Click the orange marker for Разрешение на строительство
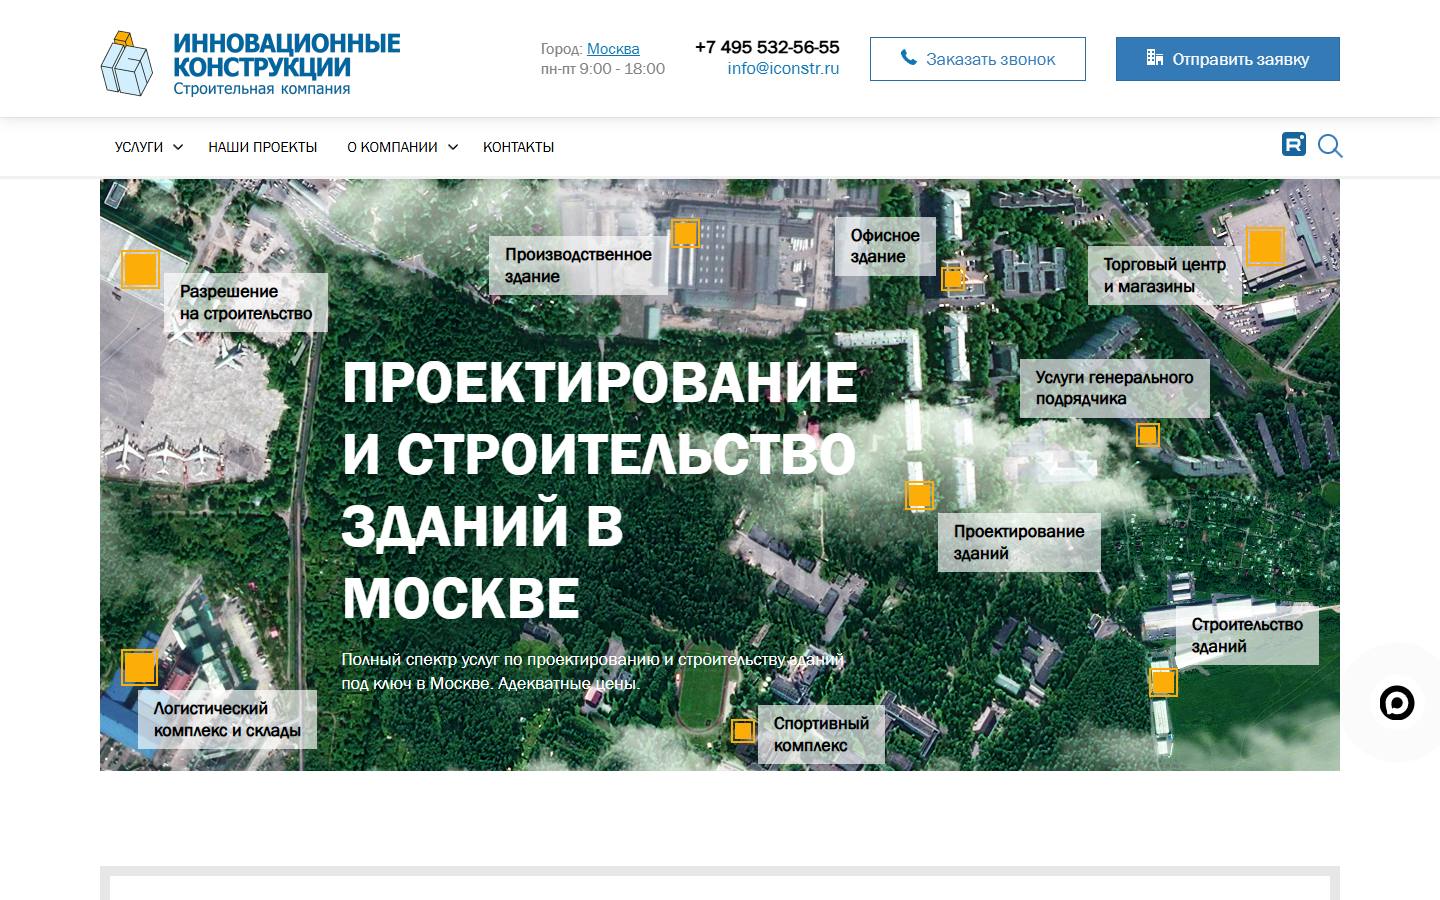The width and height of the screenshot is (1440, 900). coord(141,269)
